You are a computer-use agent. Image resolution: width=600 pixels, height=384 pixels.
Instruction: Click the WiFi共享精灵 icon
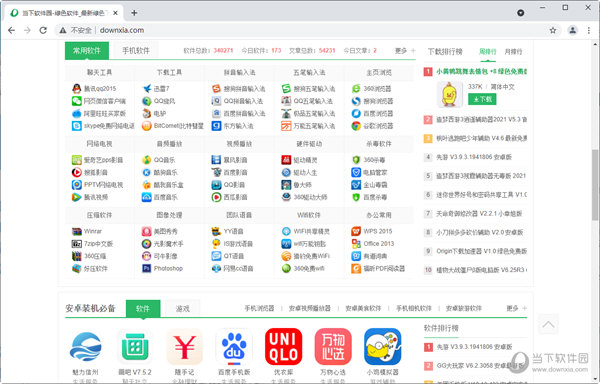tap(286, 231)
